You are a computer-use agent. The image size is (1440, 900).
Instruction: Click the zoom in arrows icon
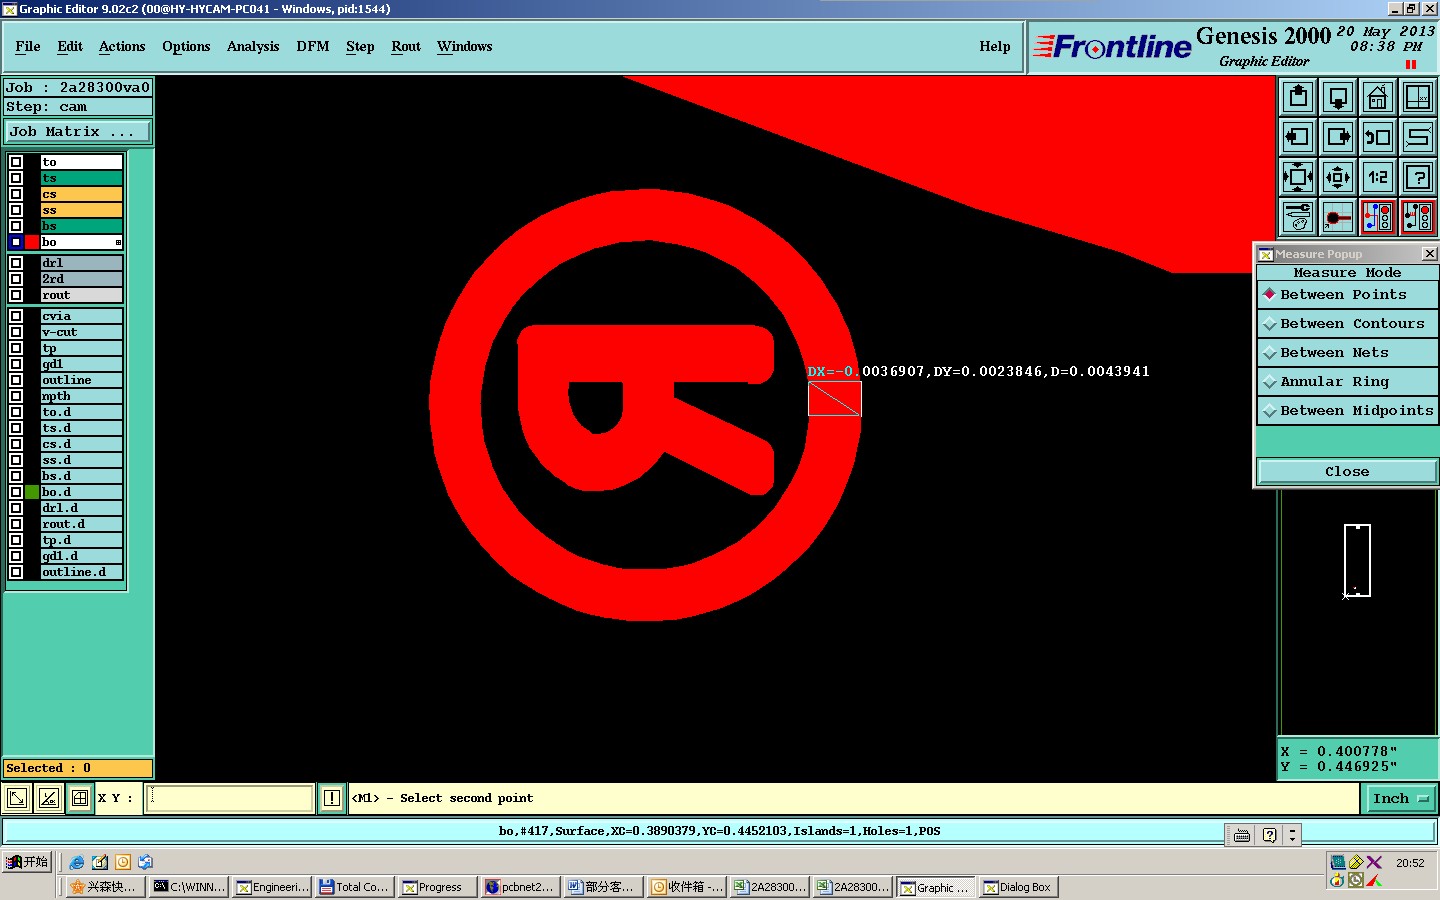pyautogui.click(x=1298, y=177)
